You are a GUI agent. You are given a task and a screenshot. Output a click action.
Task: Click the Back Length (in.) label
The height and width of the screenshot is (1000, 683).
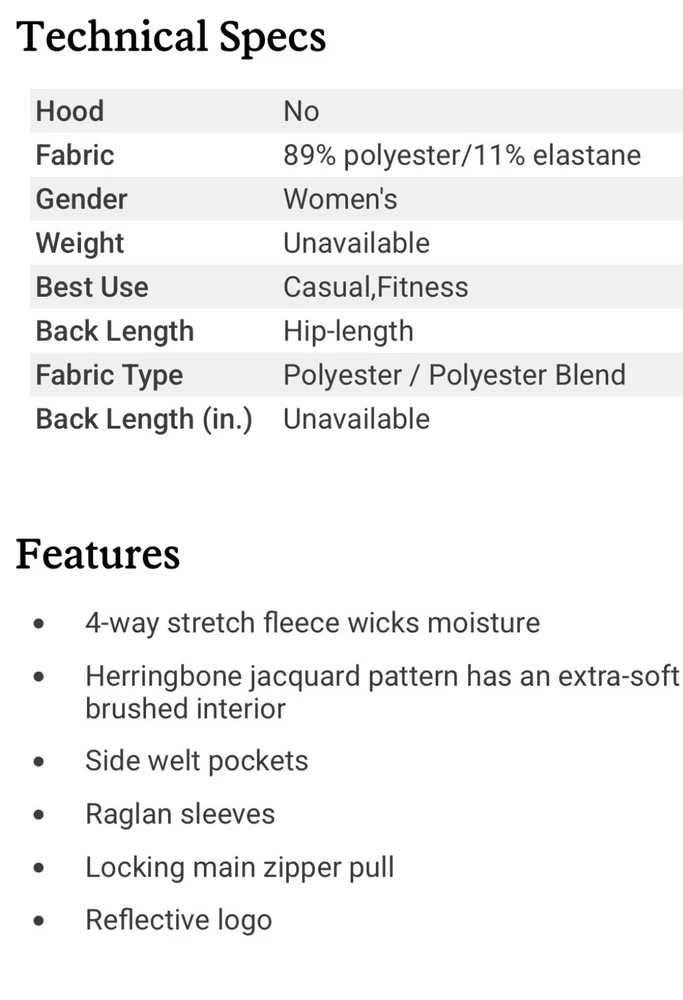click(144, 419)
